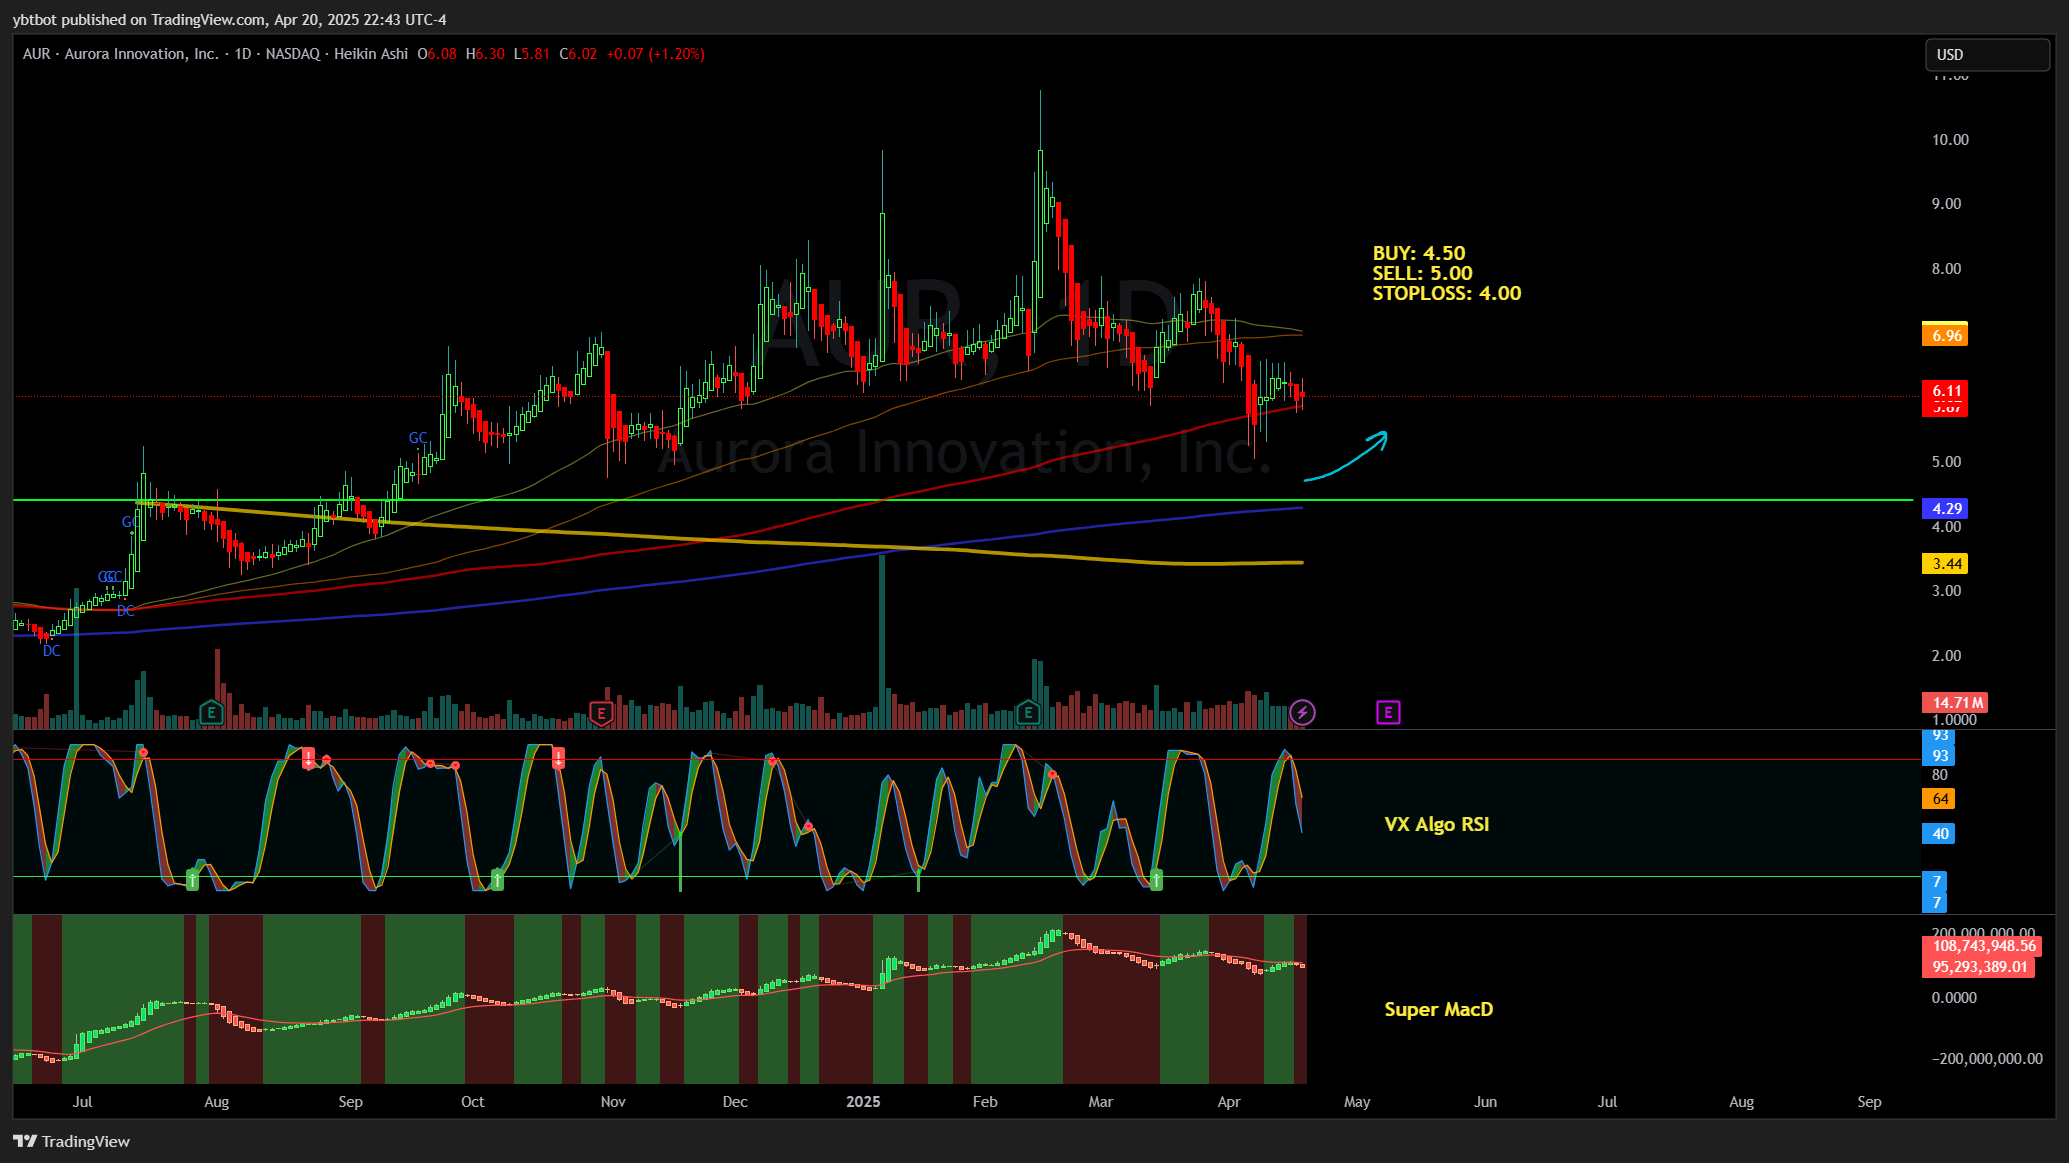Click red RSI sell arrow in late August
Image resolution: width=2069 pixels, height=1163 pixels.
[x=309, y=758]
